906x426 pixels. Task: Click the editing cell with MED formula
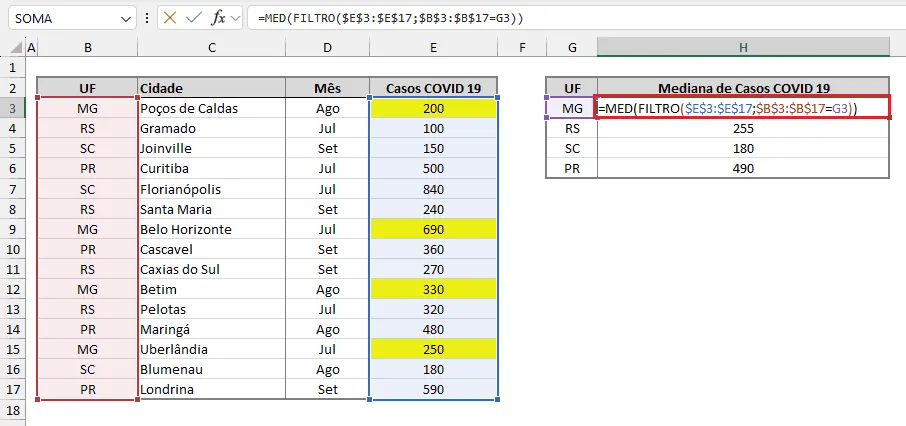click(x=743, y=108)
